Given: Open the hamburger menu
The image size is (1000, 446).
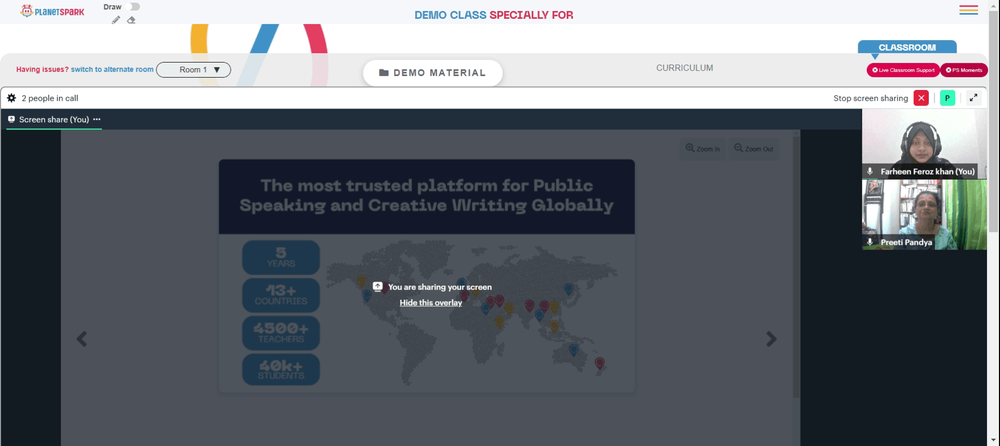Looking at the screenshot, I should click(968, 10).
